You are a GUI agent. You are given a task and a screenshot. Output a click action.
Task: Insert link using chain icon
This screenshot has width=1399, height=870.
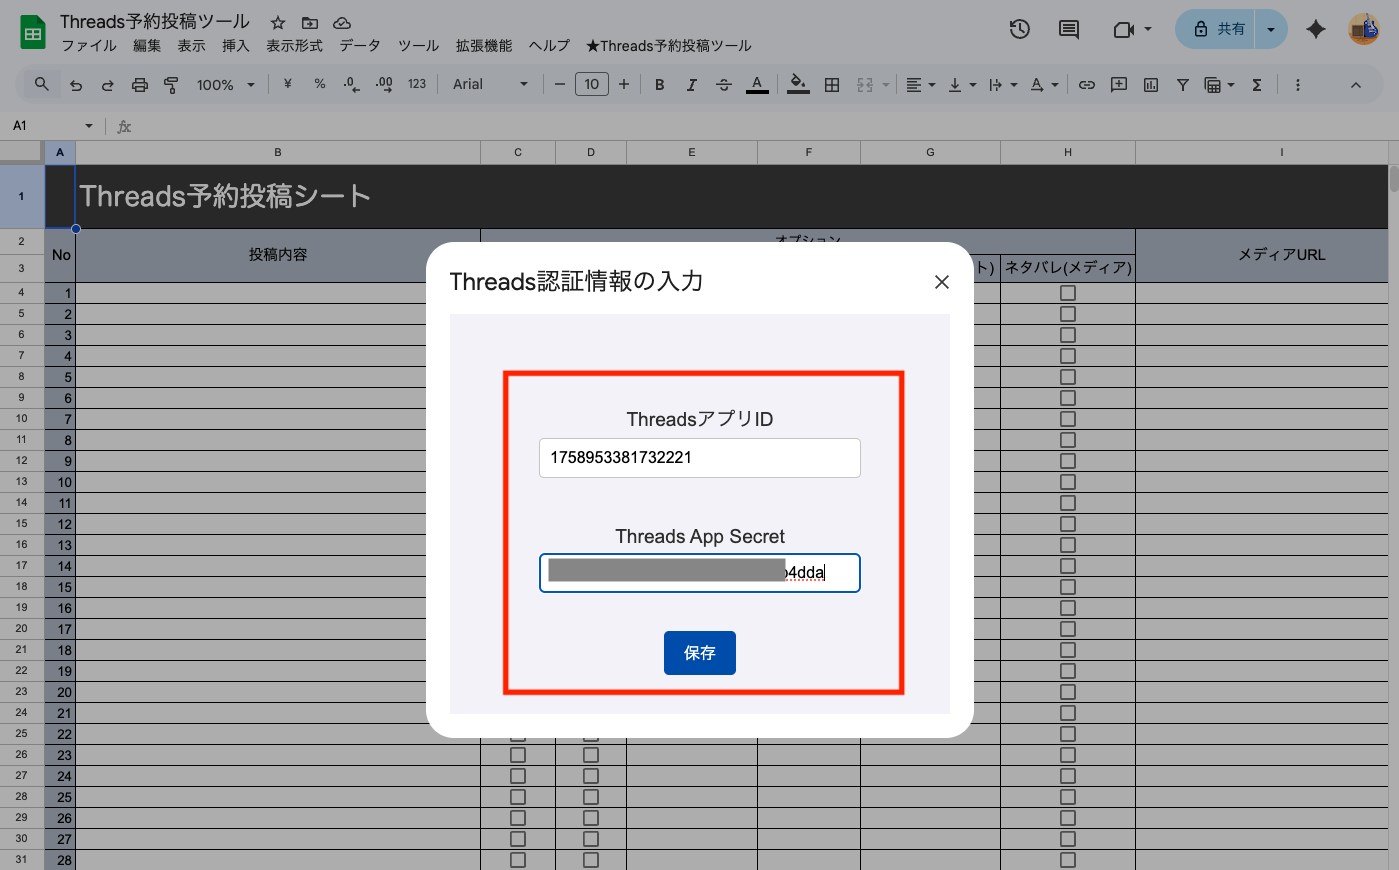click(x=1086, y=85)
